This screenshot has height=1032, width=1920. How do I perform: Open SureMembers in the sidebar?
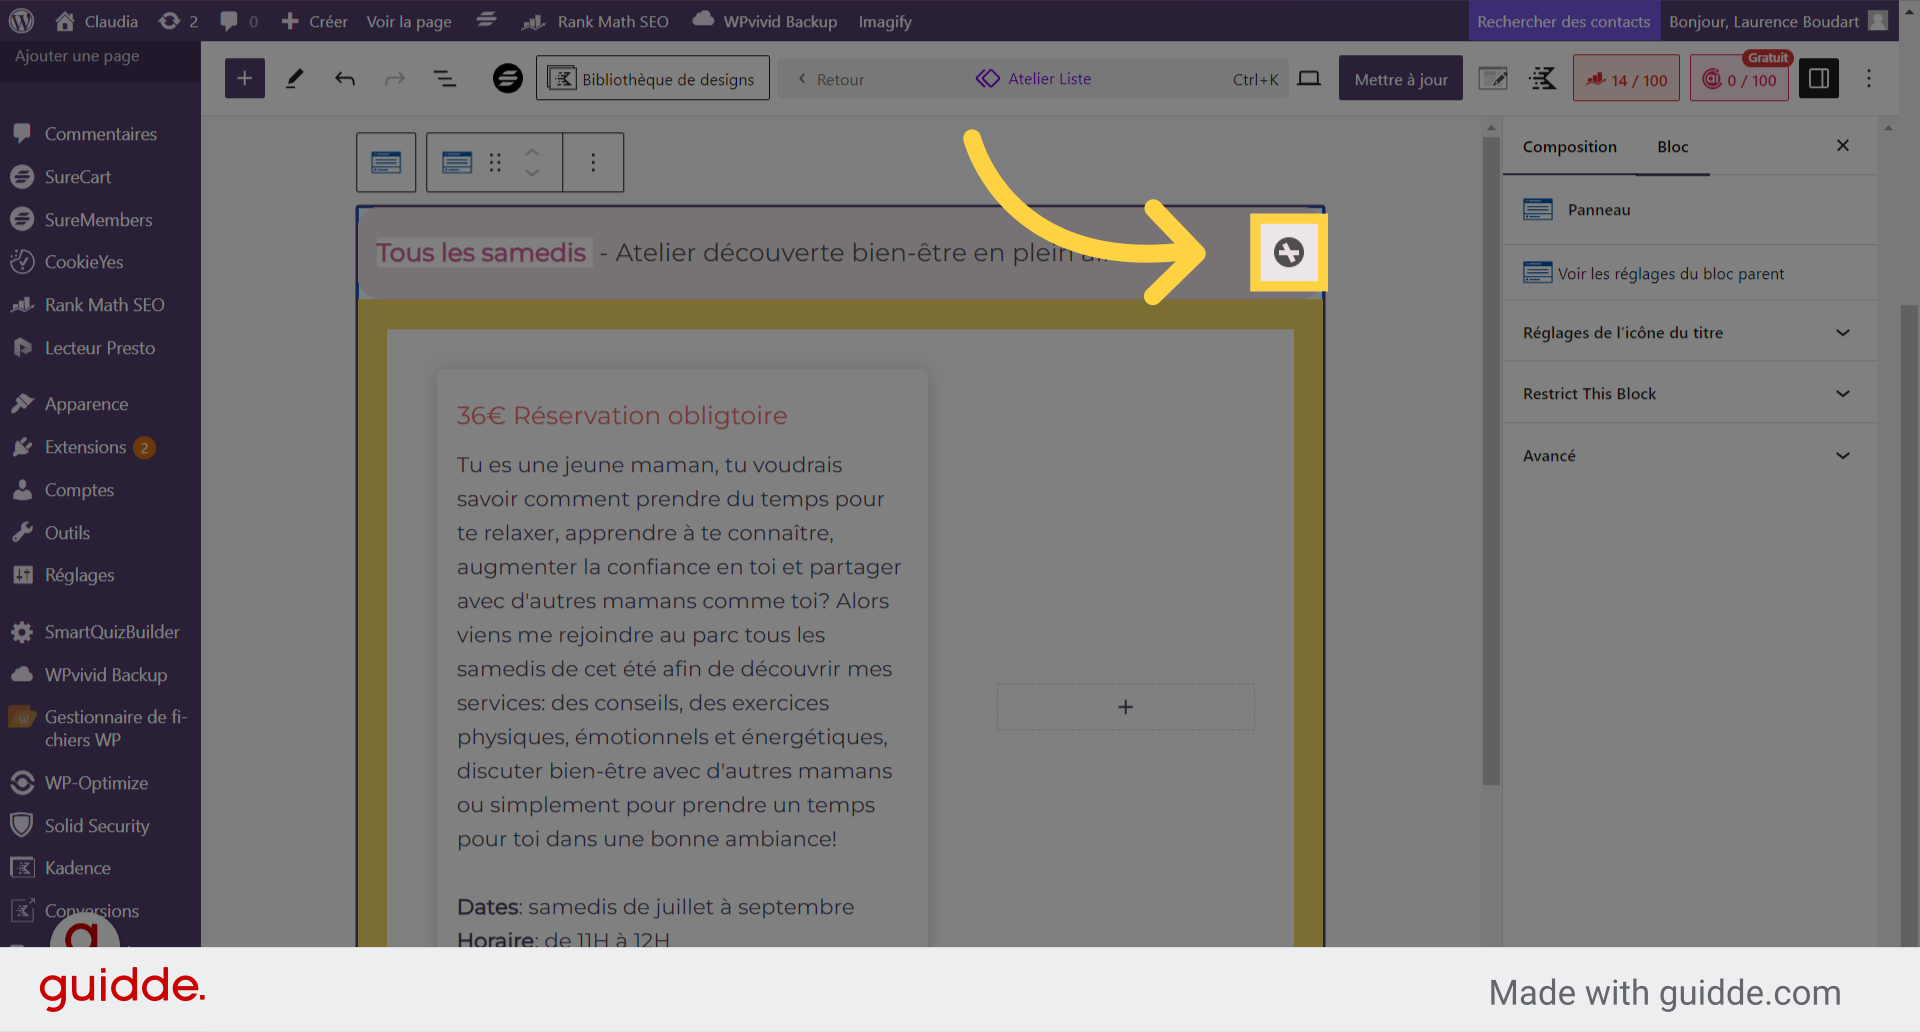click(100, 220)
